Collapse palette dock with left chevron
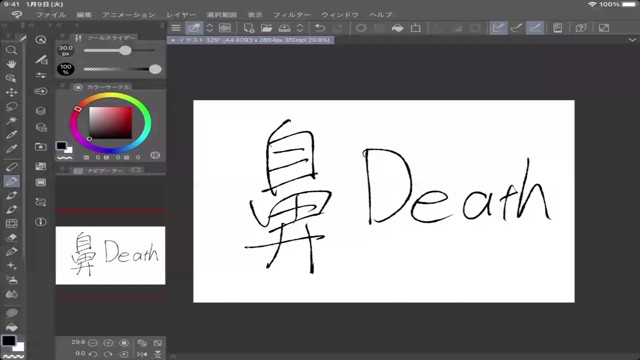This screenshot has height=360, width=640. coord(77,25)
